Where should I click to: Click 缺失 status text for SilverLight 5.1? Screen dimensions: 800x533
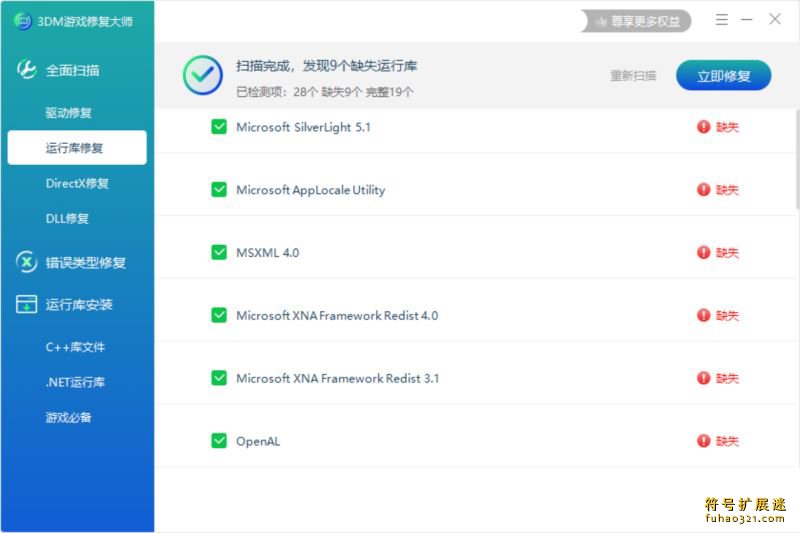(727, 126)
